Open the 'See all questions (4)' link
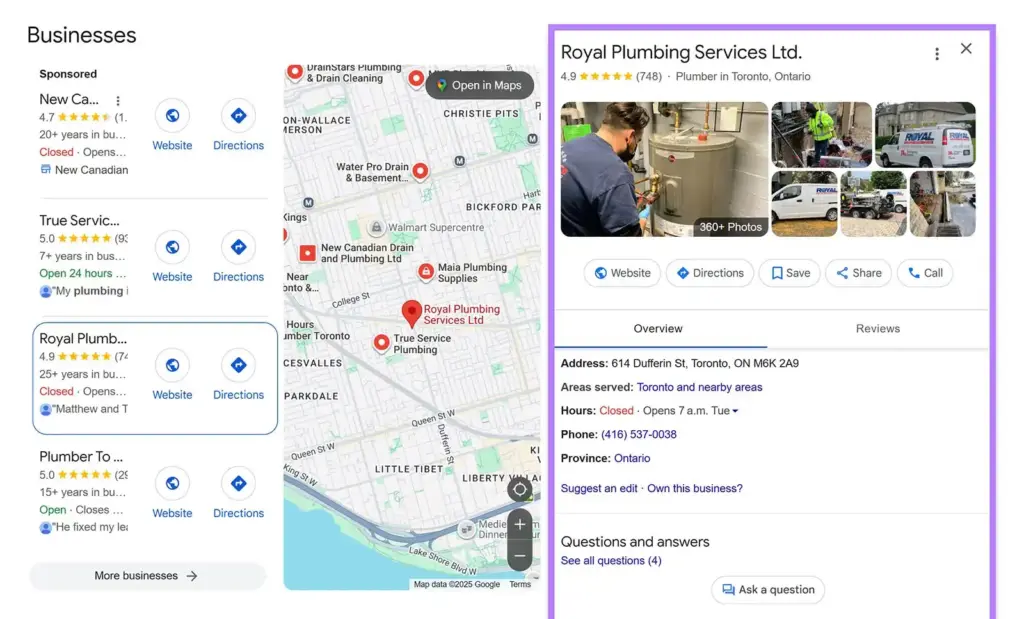1024x619 pixels. pos(611,560)
